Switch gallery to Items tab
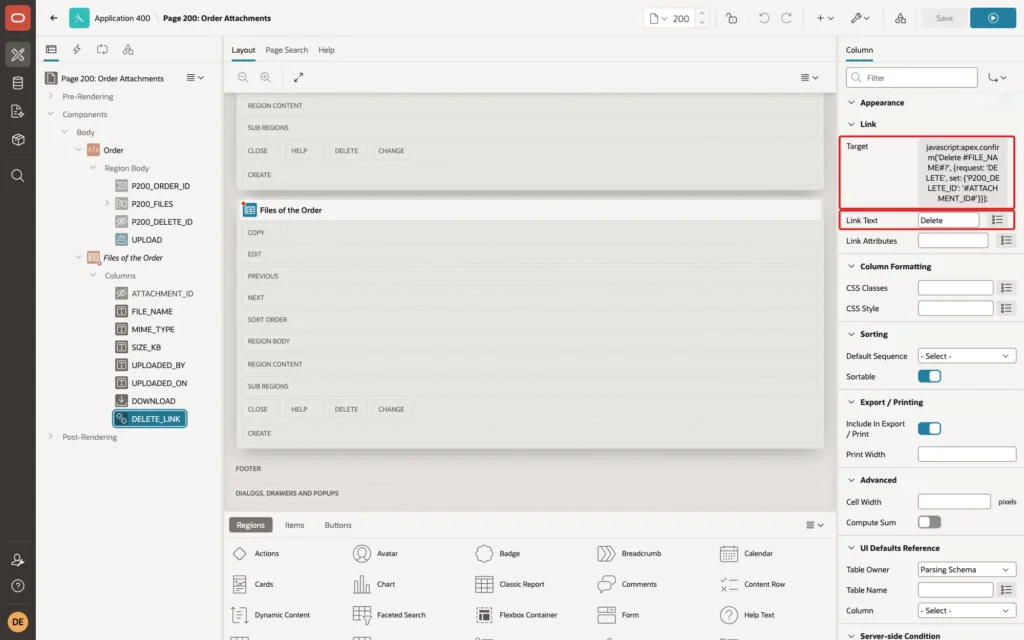The width and height of the screenshot is (1024, 640). [x=295, y=525]
